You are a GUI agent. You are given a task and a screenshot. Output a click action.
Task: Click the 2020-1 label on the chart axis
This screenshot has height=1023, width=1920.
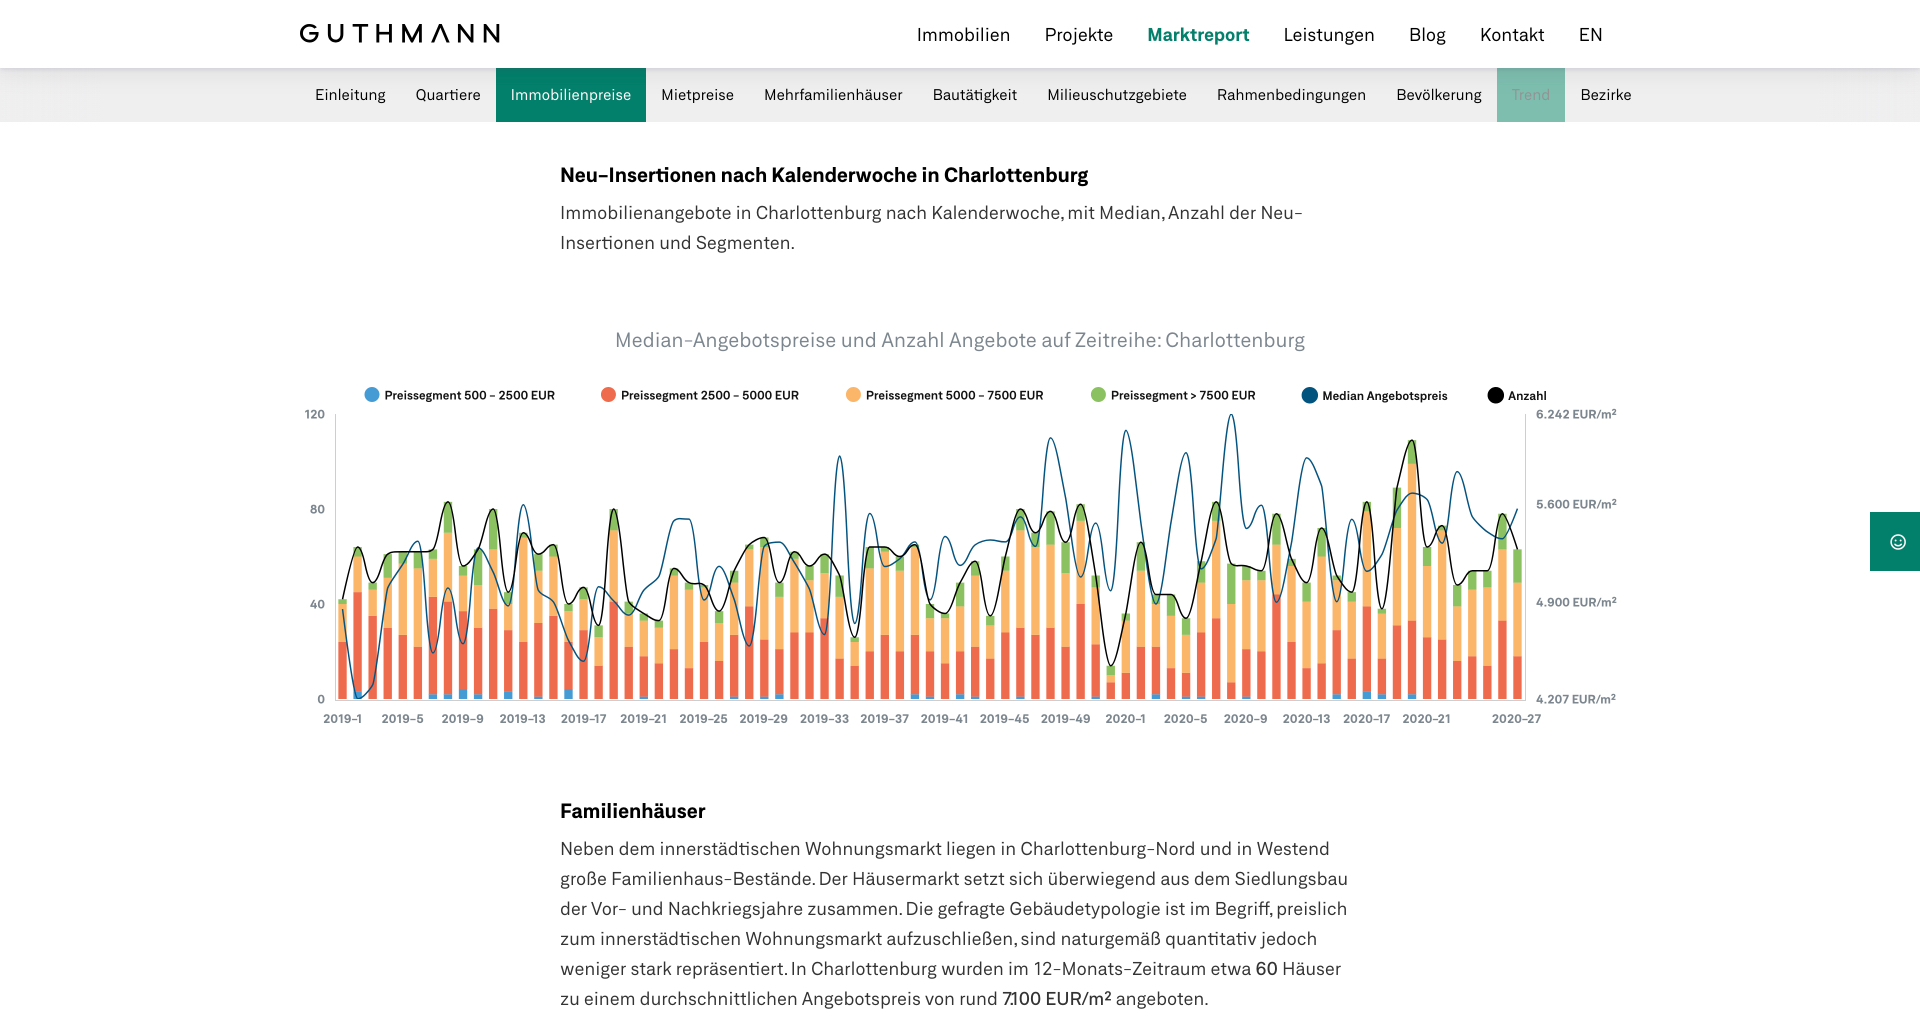pos(1125,719)
